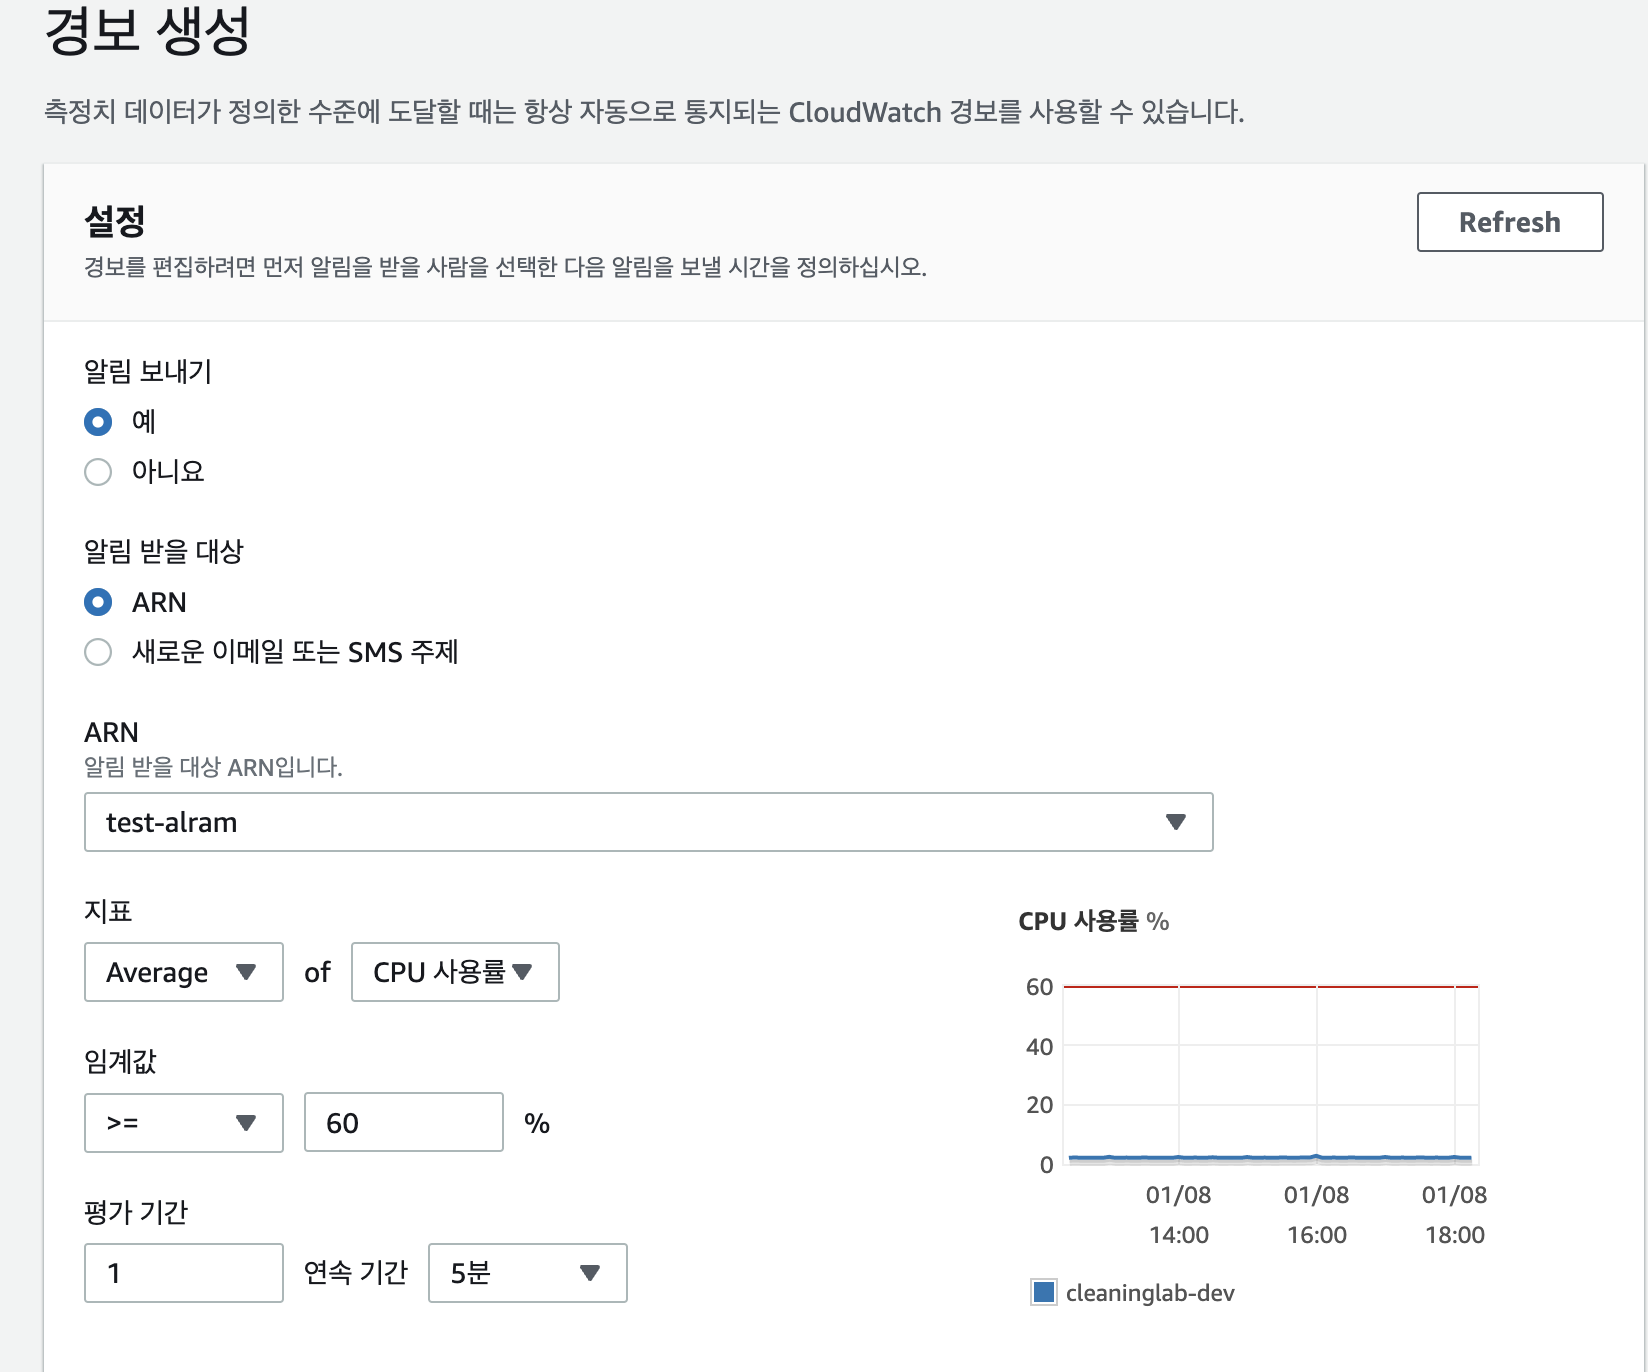Click the evaluation period count field

pos(184,1273)
